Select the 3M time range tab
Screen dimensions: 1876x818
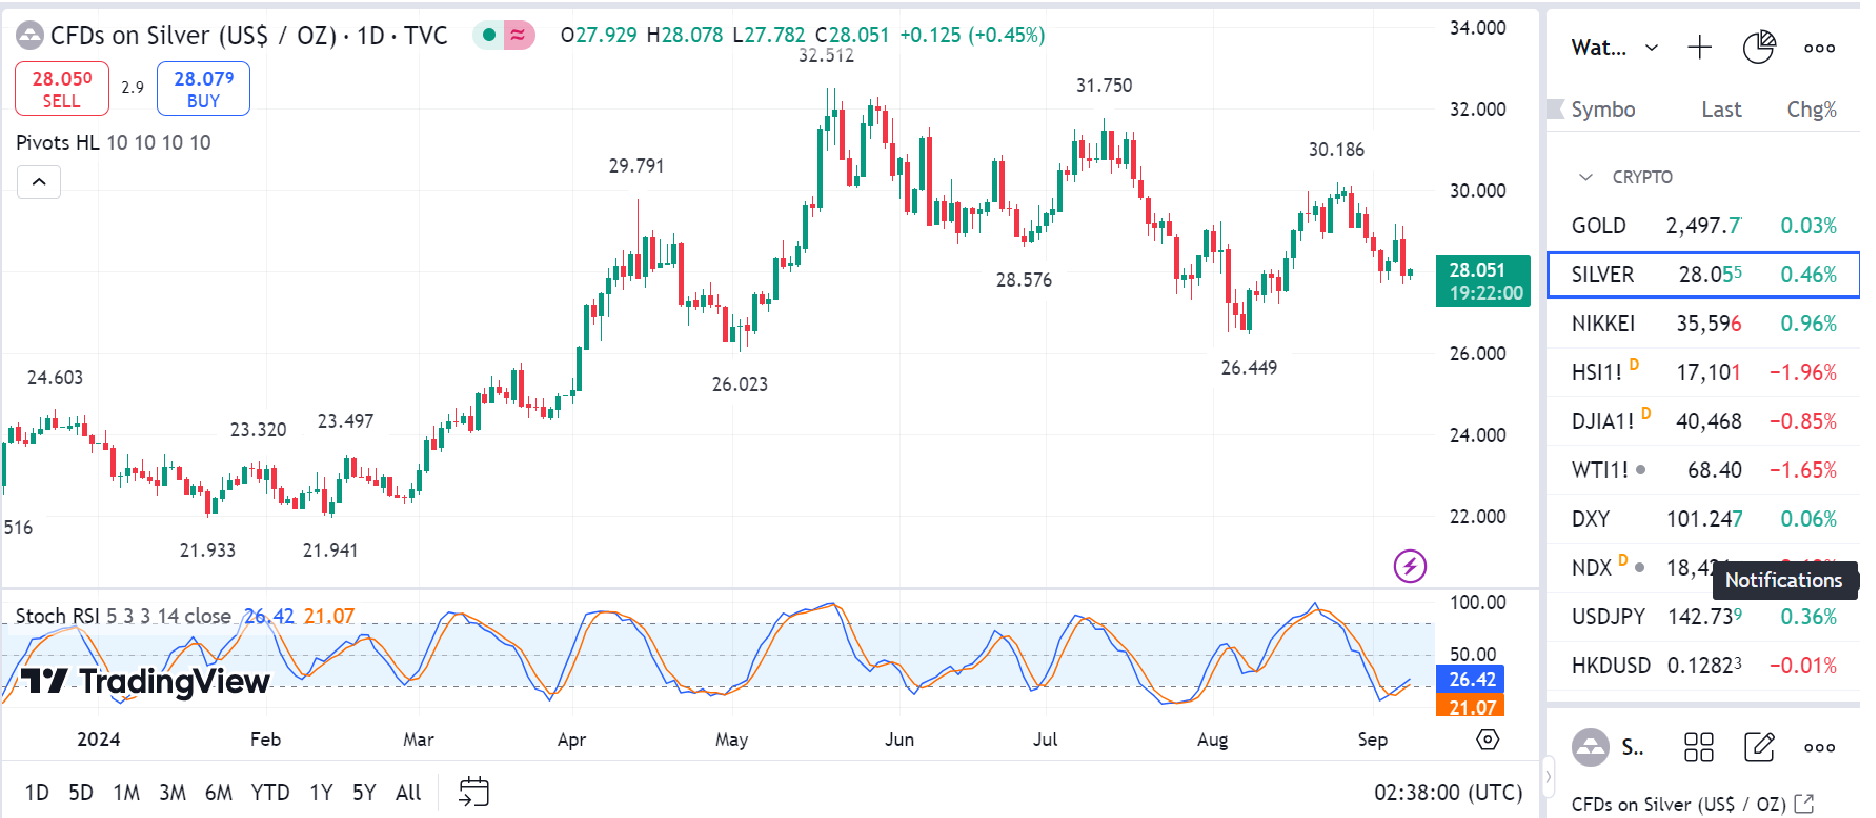tap(172, 792)
